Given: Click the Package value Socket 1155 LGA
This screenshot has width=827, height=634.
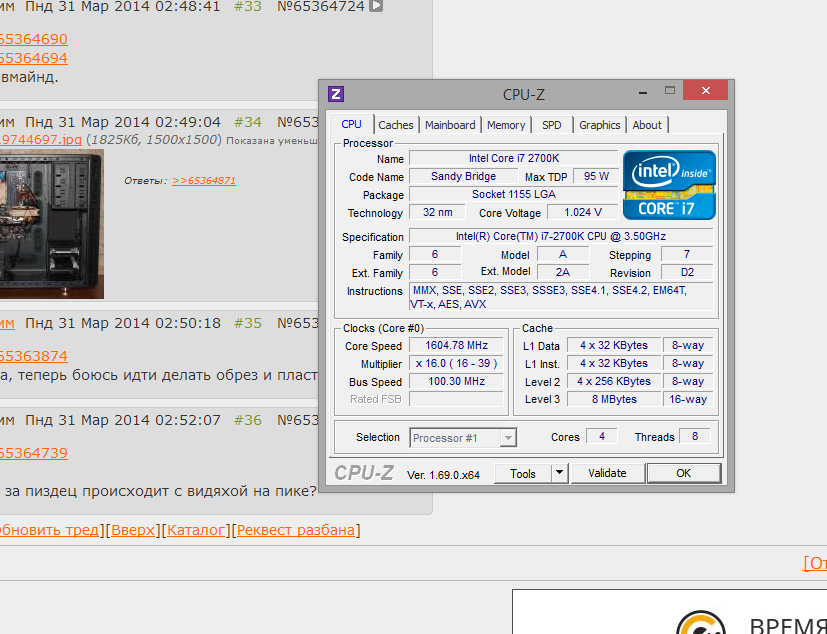Looking at the screenshot, I should (514, 194).
